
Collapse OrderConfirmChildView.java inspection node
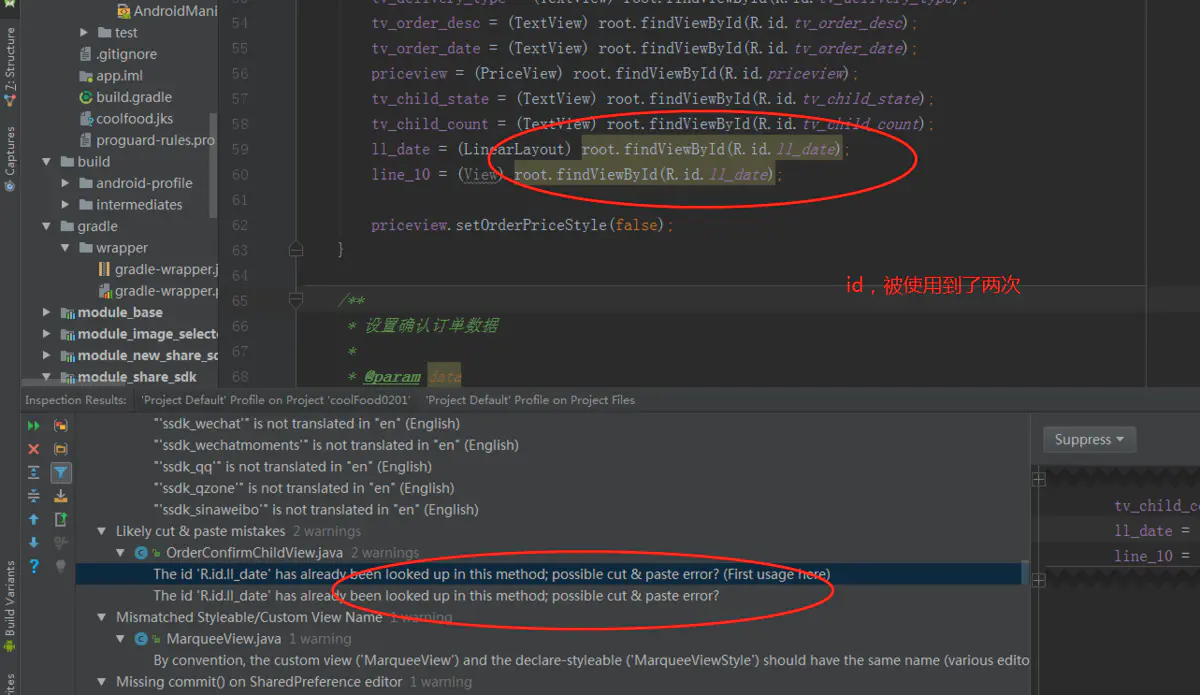[x=121, y=553]
